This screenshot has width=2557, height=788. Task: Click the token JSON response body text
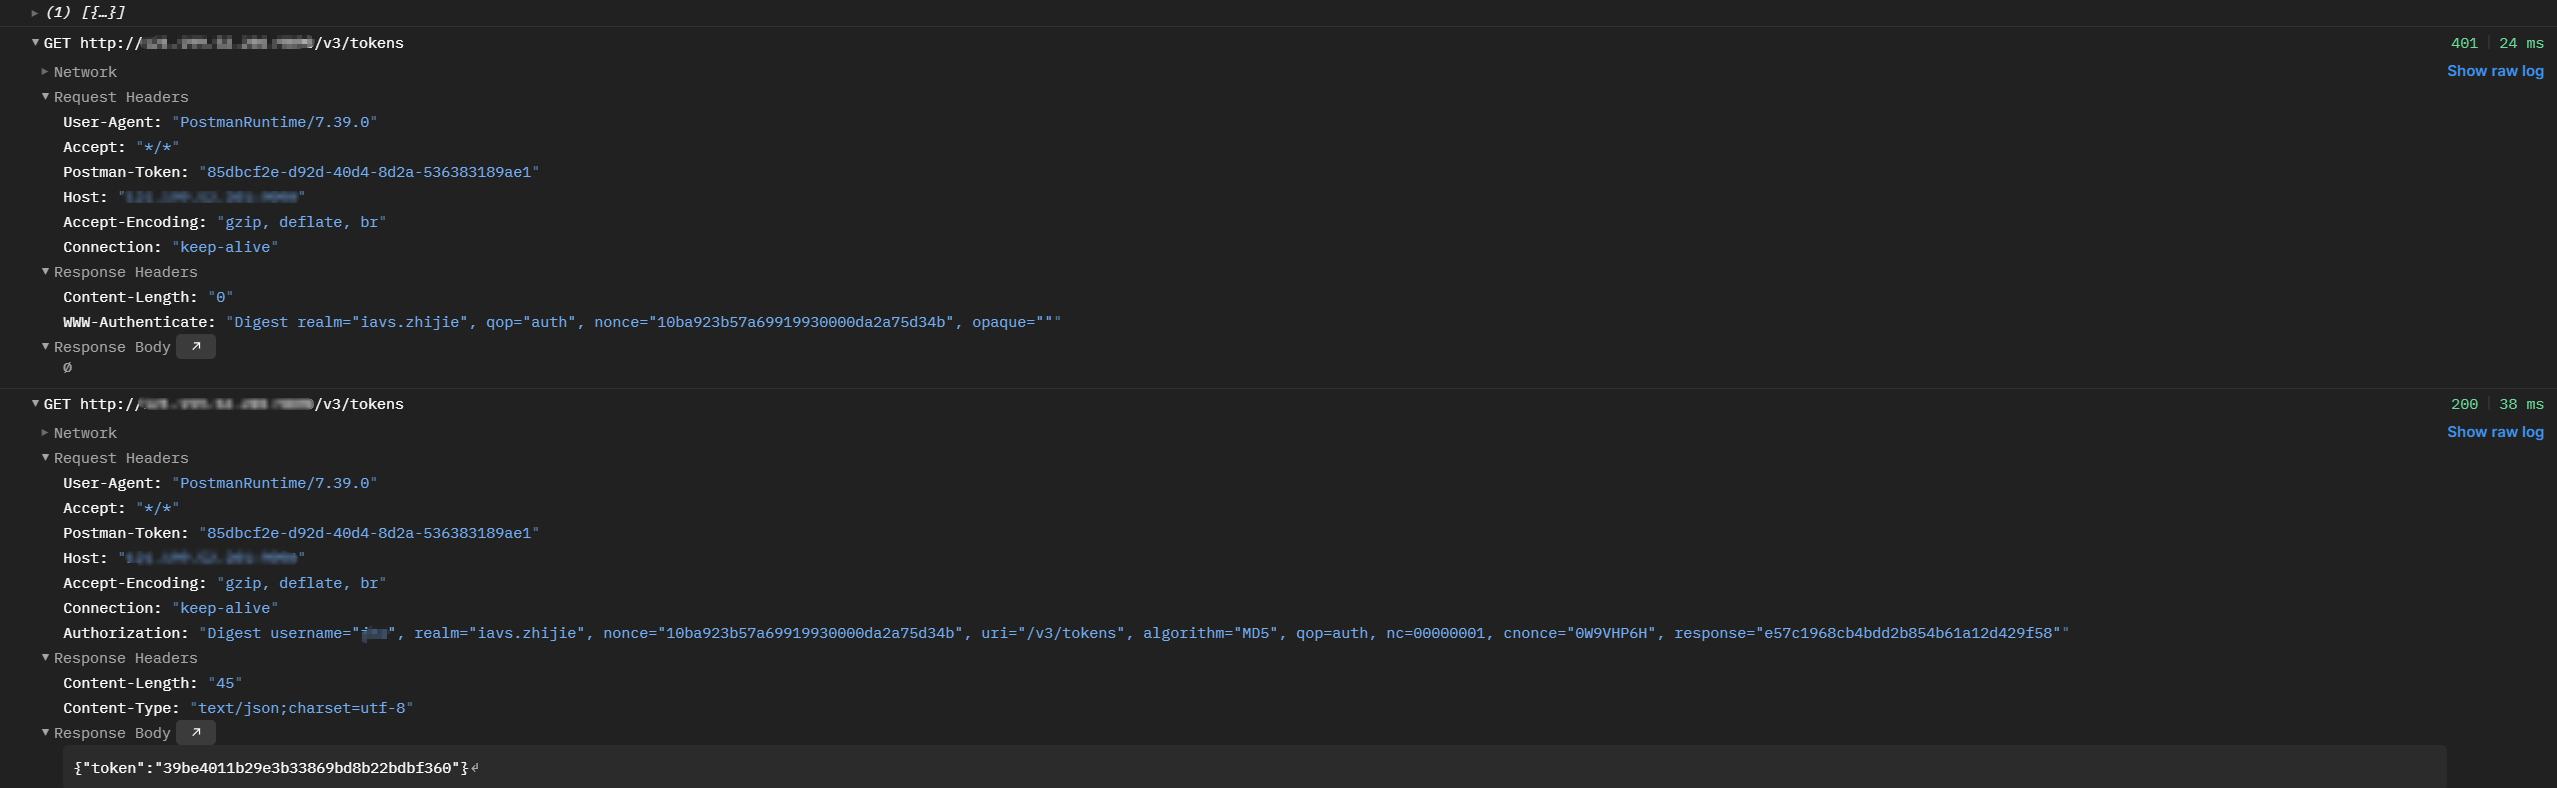[x=271, y=768]
